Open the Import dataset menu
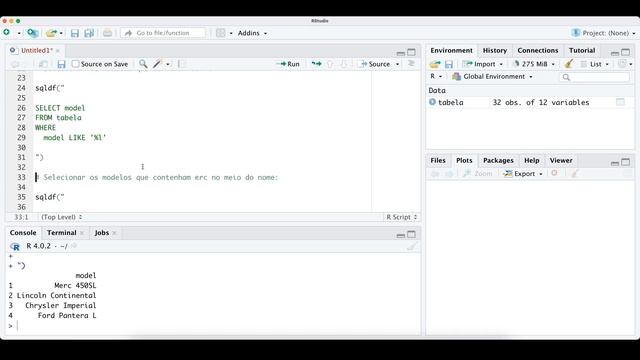Viewport: 640px width, 360px height. (x=484, y=64)
